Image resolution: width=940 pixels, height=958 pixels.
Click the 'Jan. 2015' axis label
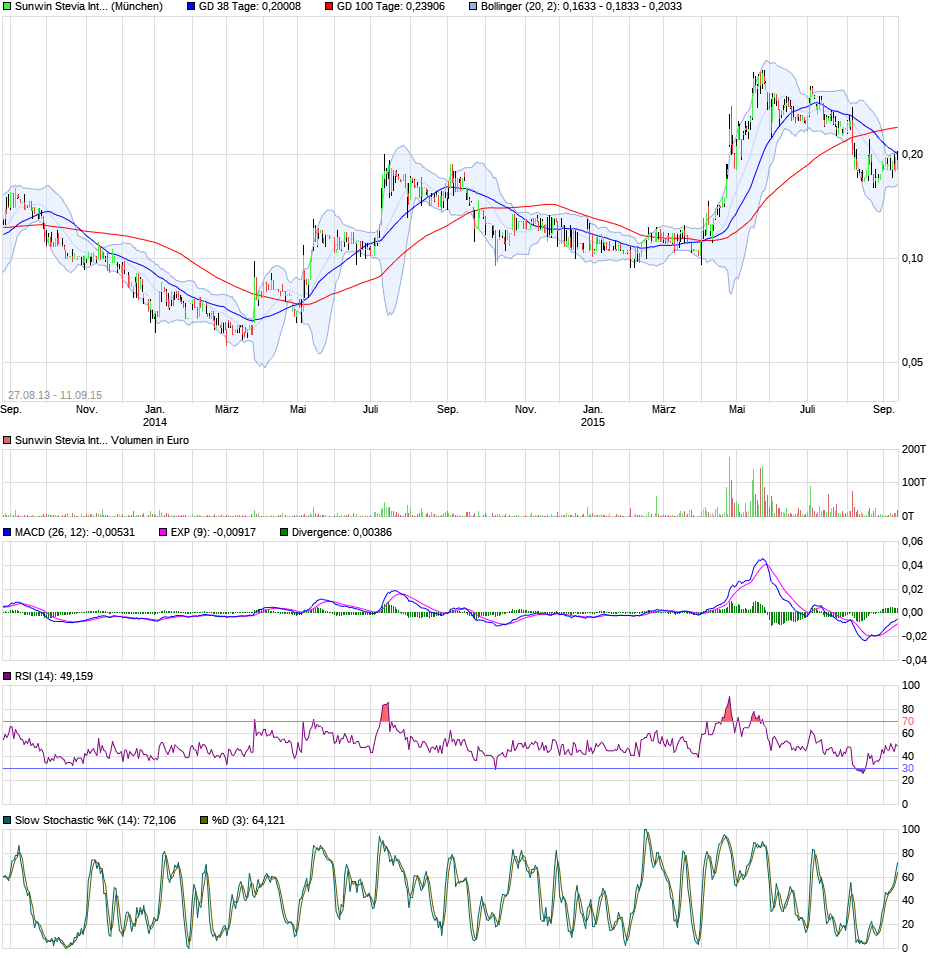tap(592, 415)
